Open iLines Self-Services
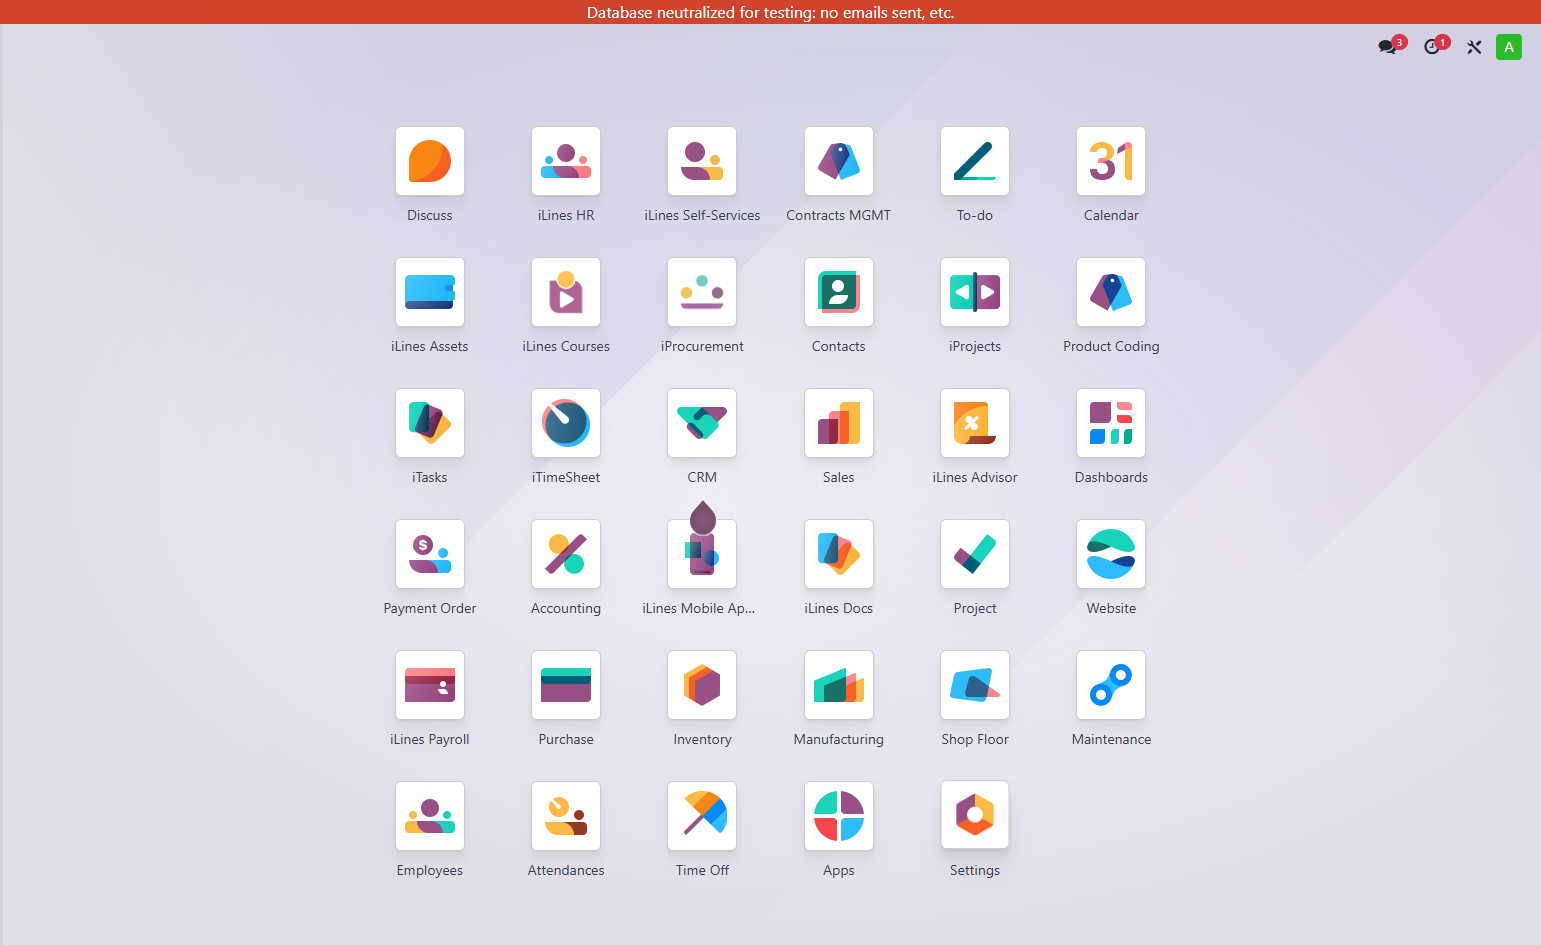The image size is (1541, 945). click(702, 161)
